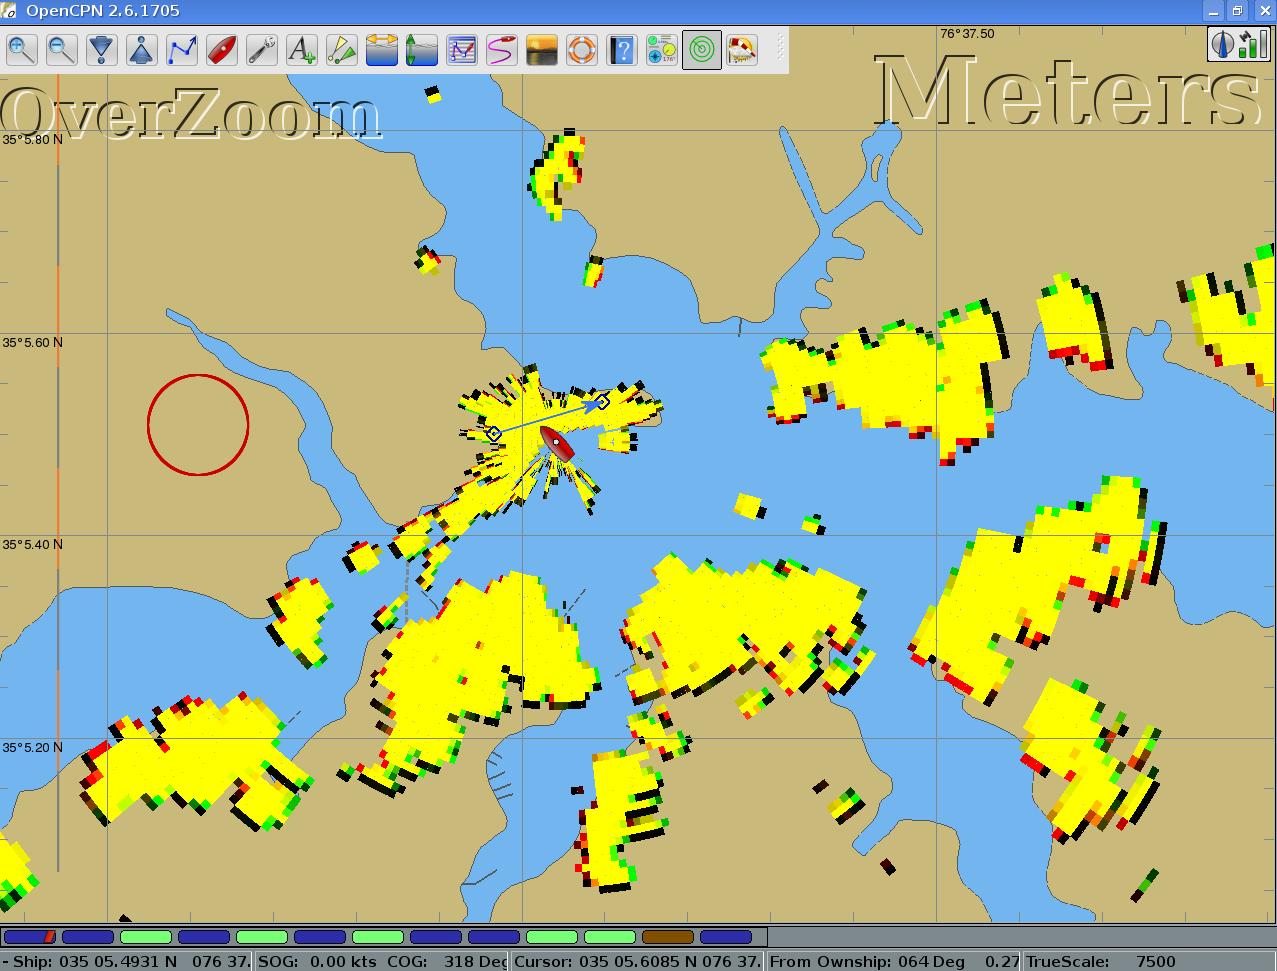
Task: Toggle tracking with the purple track icon
Action: coord(502,49)
